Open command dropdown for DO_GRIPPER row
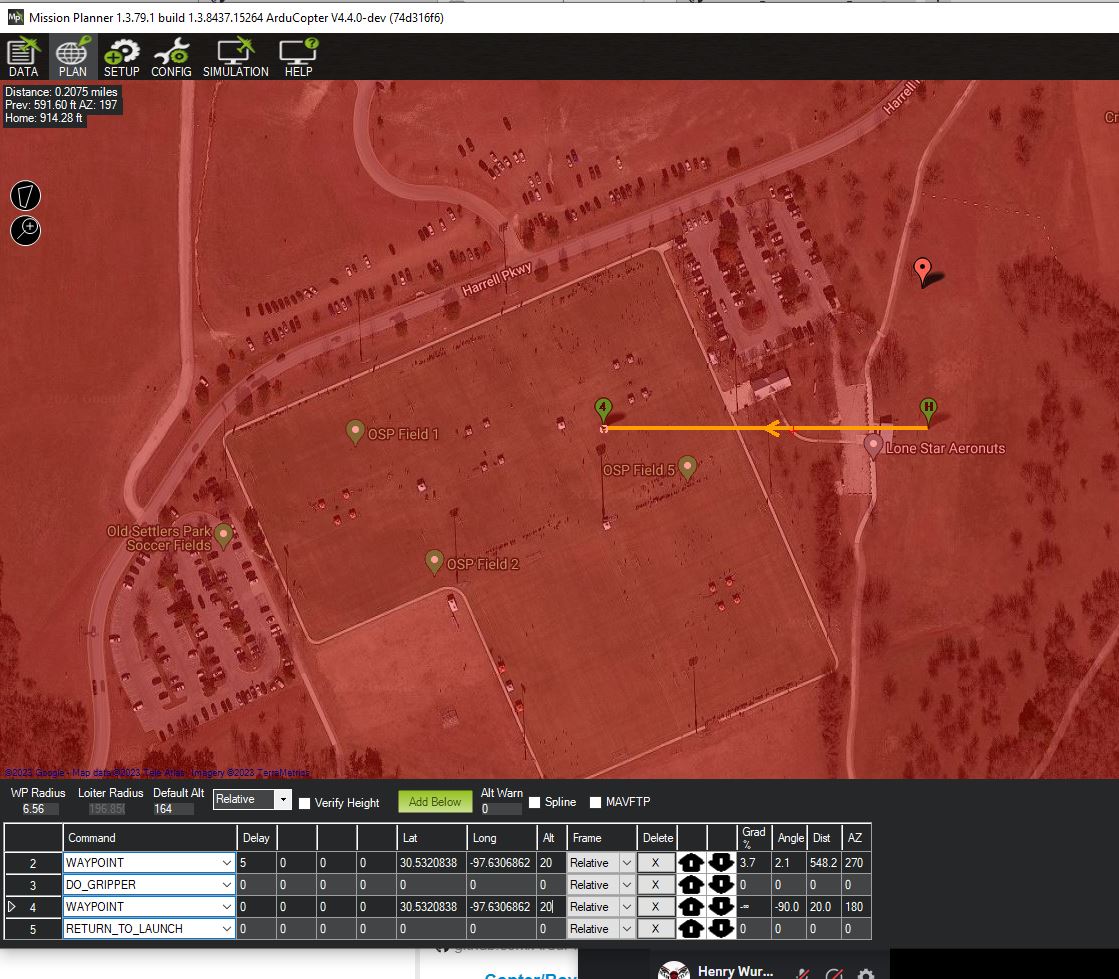Image resolution: width=1119 pixels, height=979 pixels. (x=225, y=885)
